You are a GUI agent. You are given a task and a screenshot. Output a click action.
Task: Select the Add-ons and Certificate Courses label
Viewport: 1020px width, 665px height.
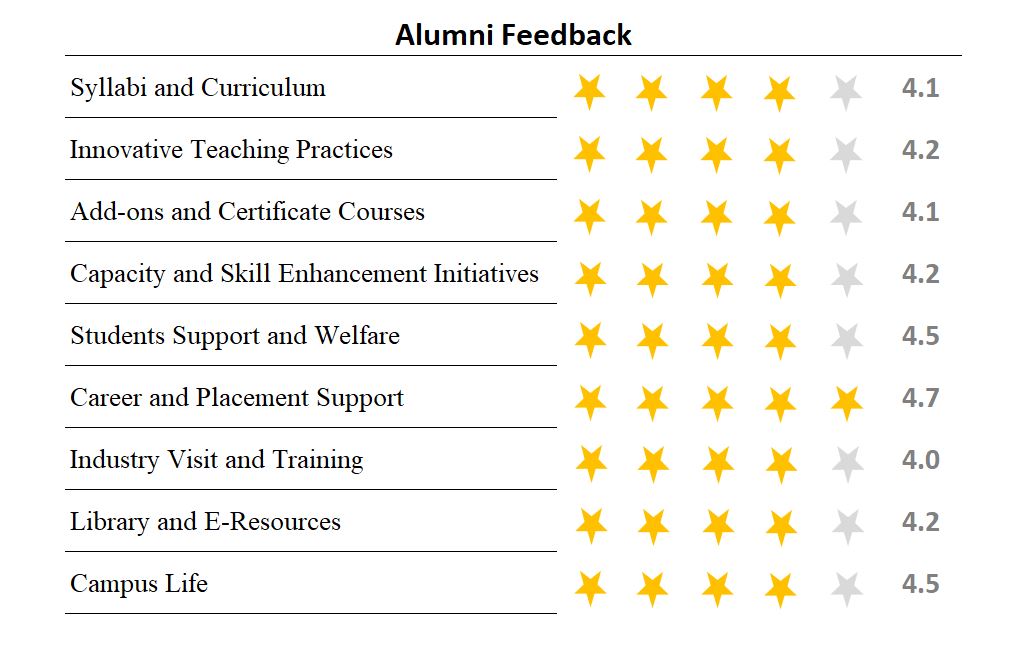pyautogui.click(x=247, y=212)
